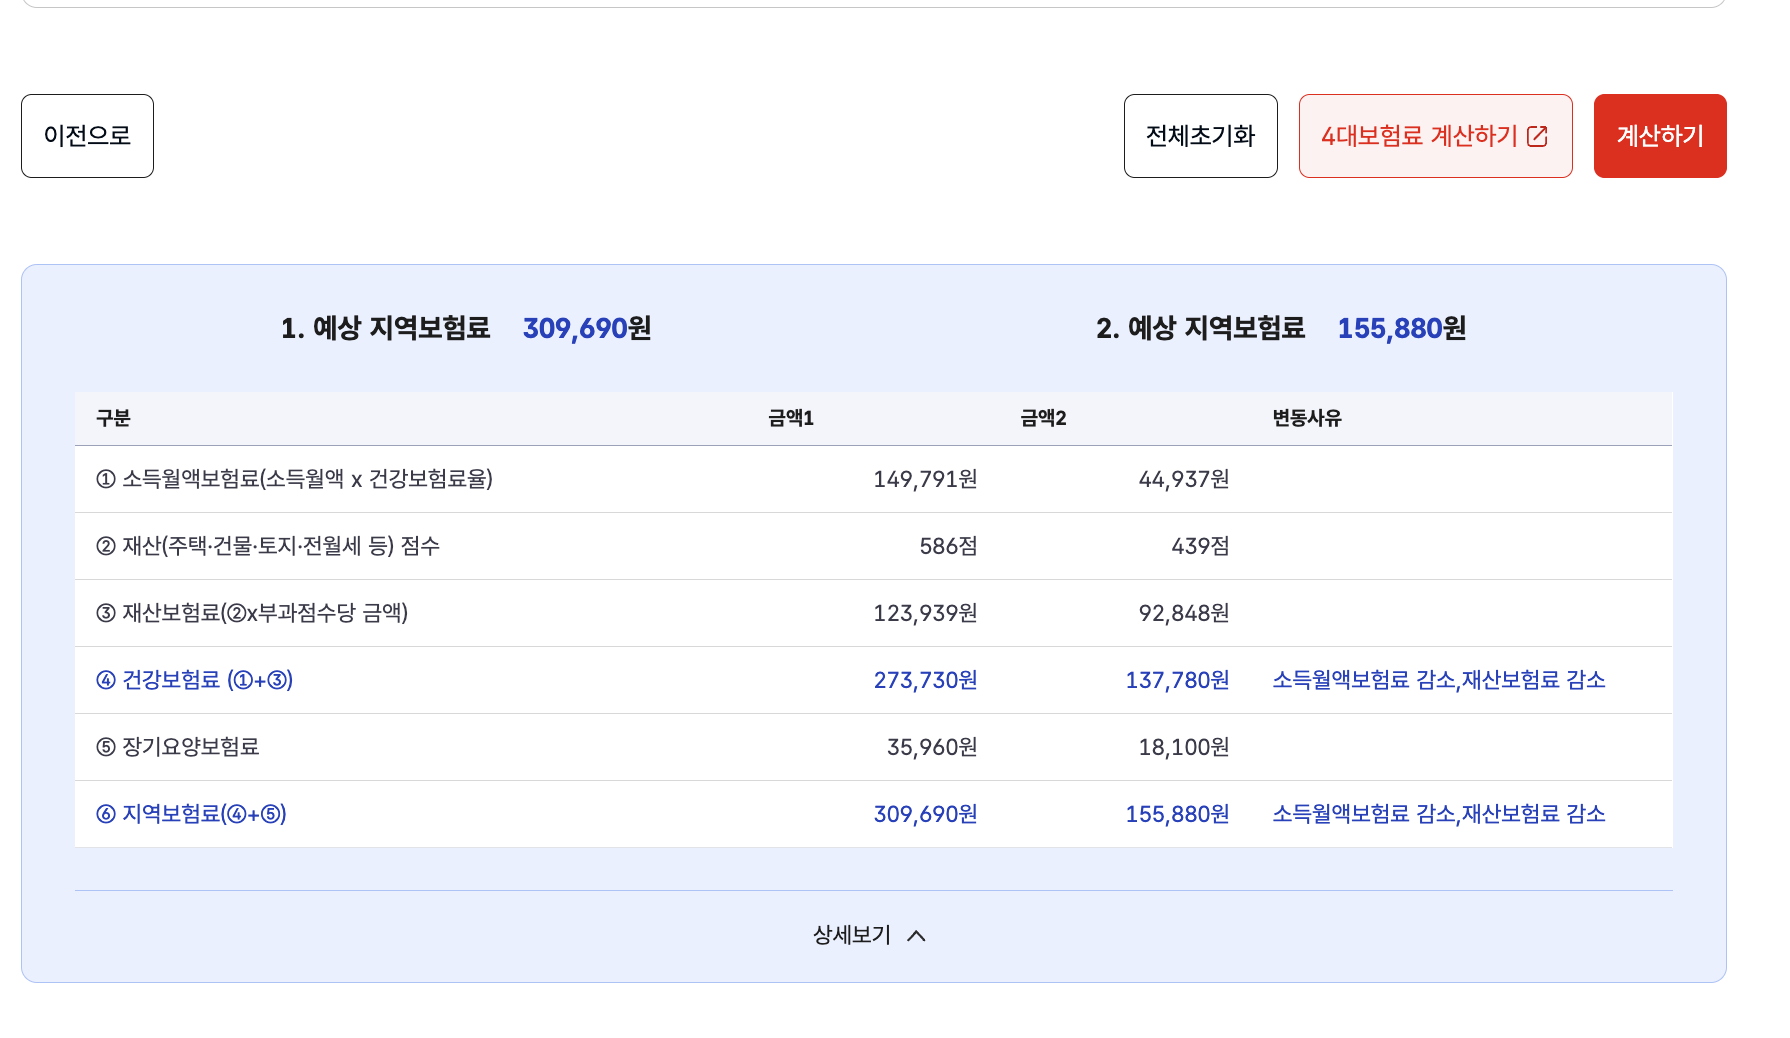Click value 273,730원 in 건강보험료 row

925,680
